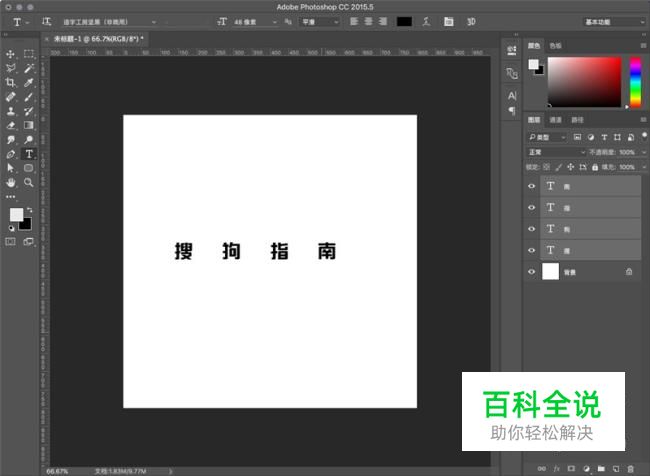The height and width of the screenshot is (476, 650).
Task: Switch to the 色板 tab
Action: pos(556,45)
